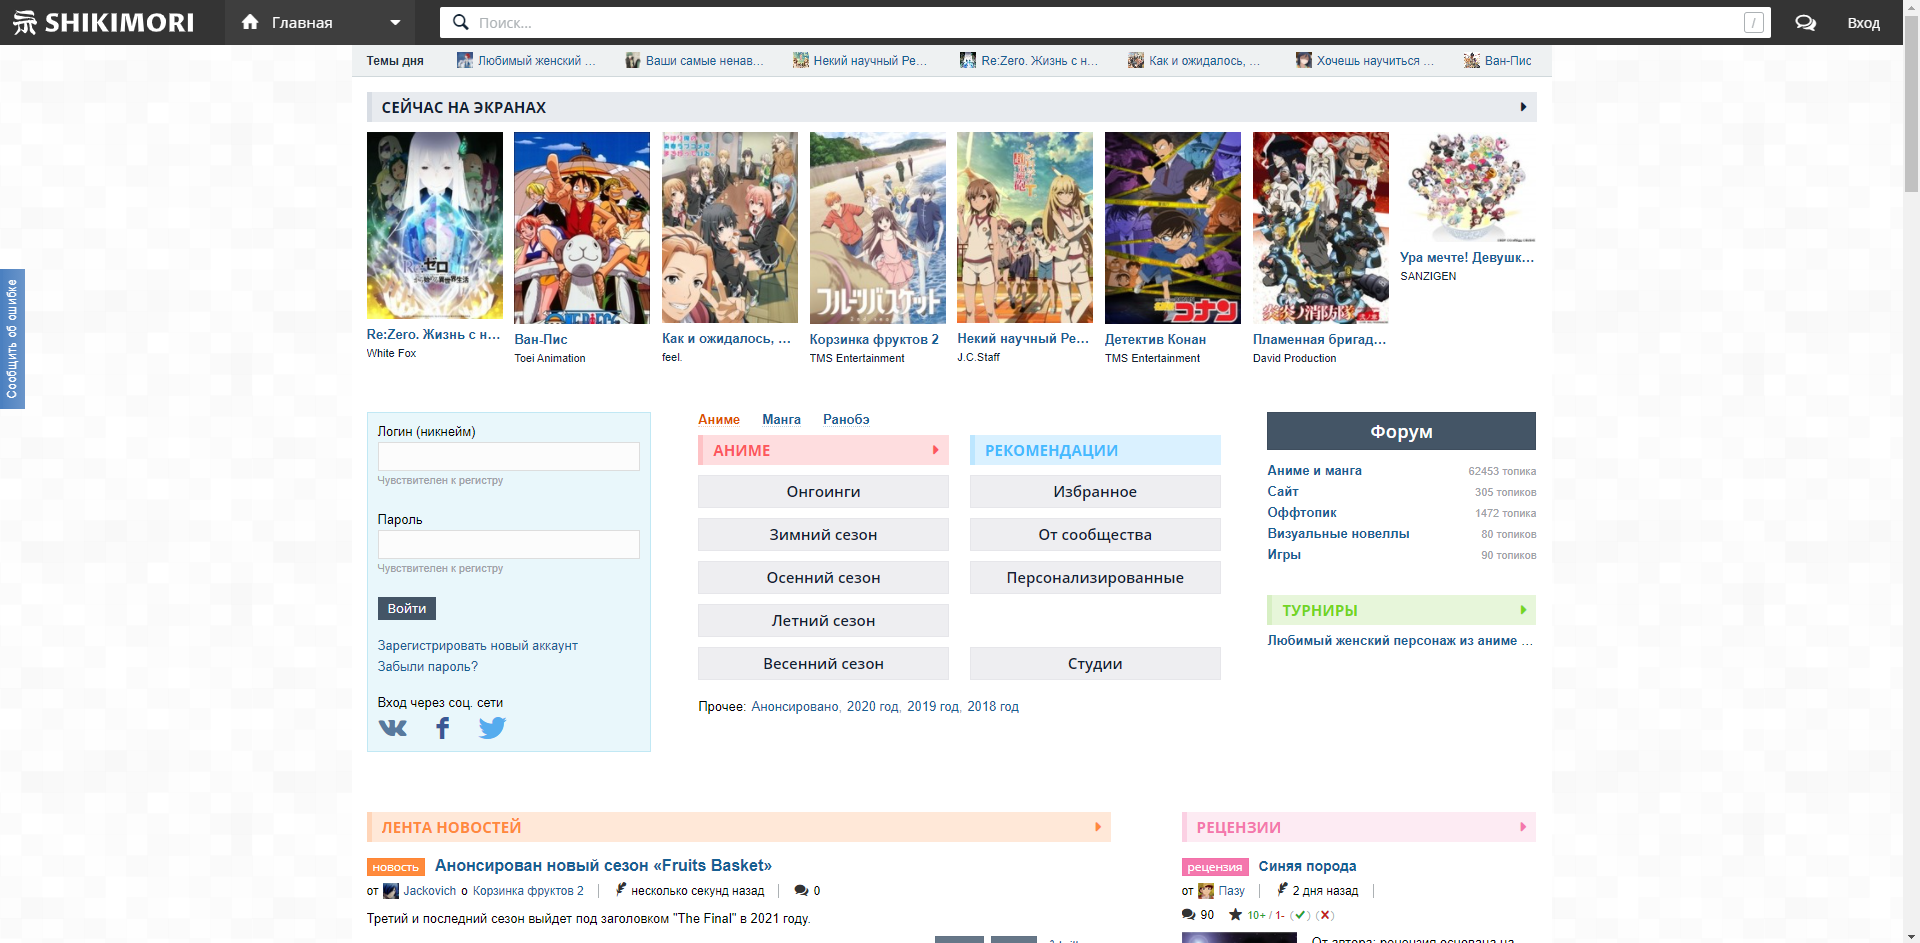
Task: Expand the Турниры section arrow
Action: pyautogui.click(x=1523, y=610)
